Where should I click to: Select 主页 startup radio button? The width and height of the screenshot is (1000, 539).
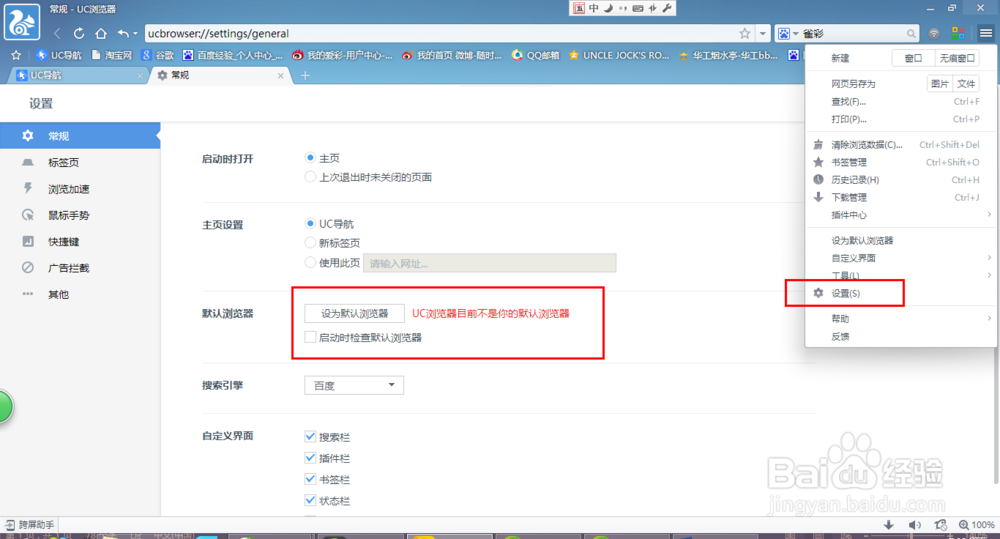pos(310,158)
